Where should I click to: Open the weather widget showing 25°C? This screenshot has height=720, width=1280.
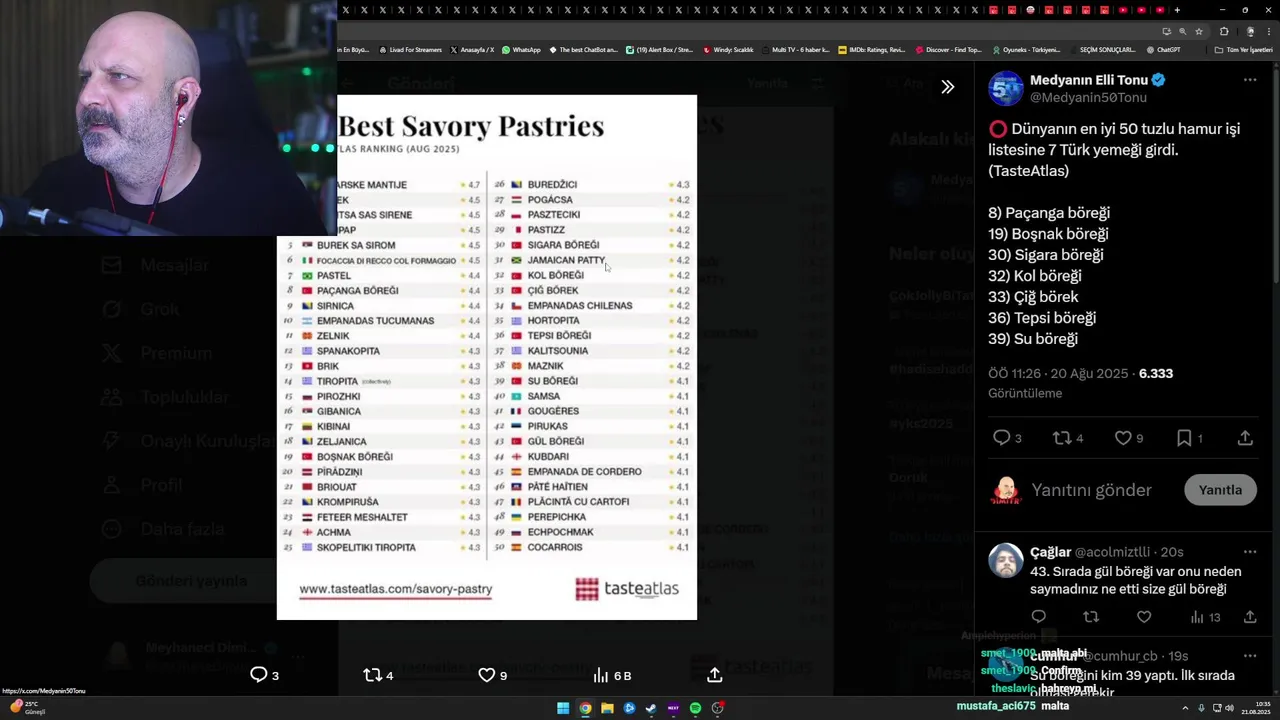point(27,707)
